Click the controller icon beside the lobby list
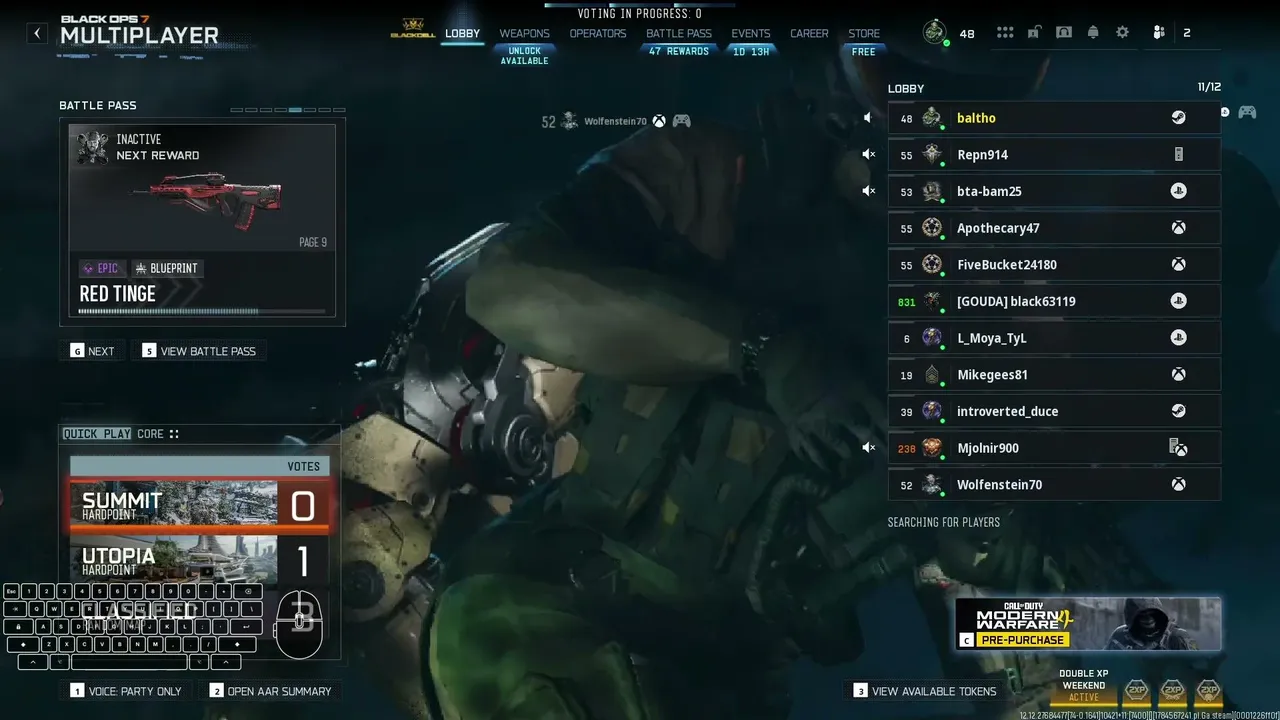Viewport: 1280px width, 720px height. pyautogui.click(x=1247, y=112)
